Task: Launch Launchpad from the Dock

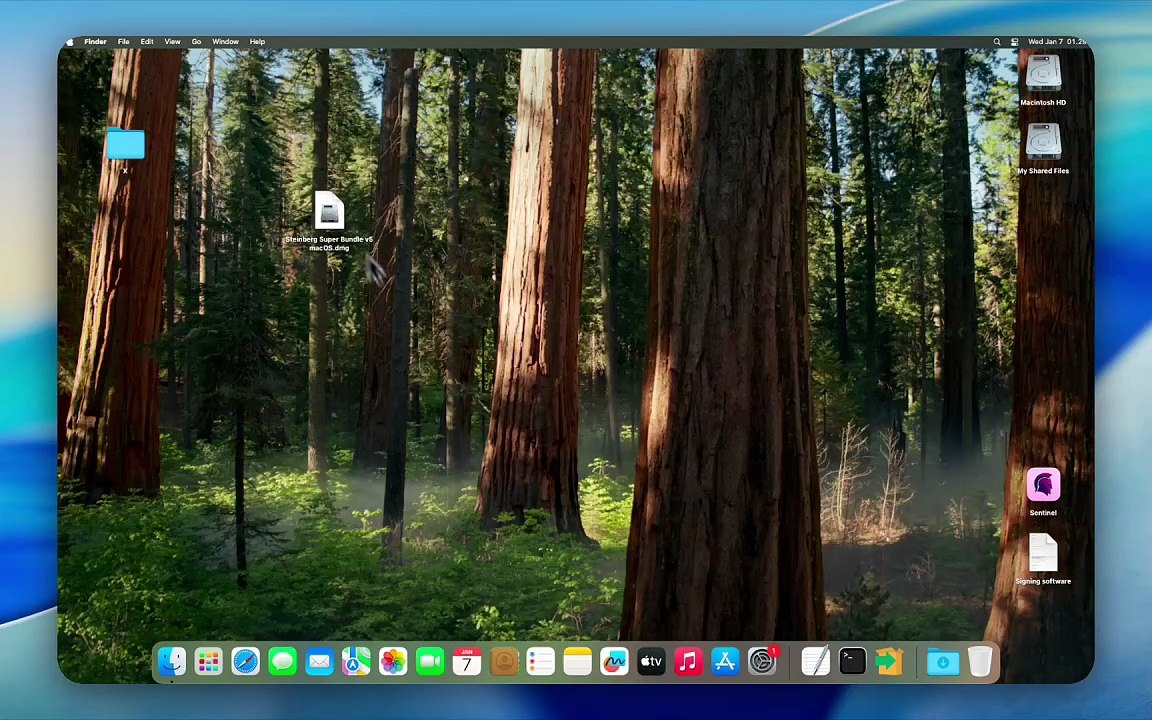Action: (209, 661)
